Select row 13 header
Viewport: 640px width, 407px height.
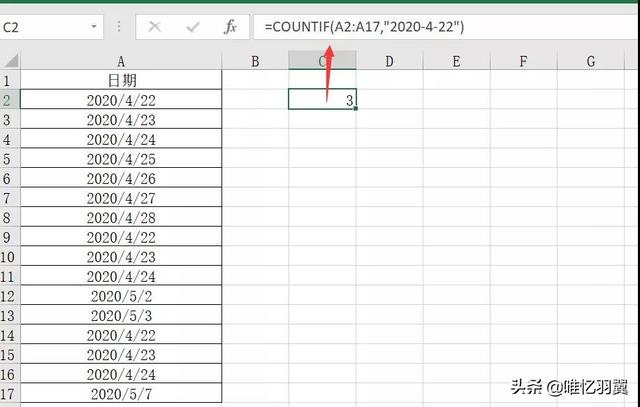9,315
